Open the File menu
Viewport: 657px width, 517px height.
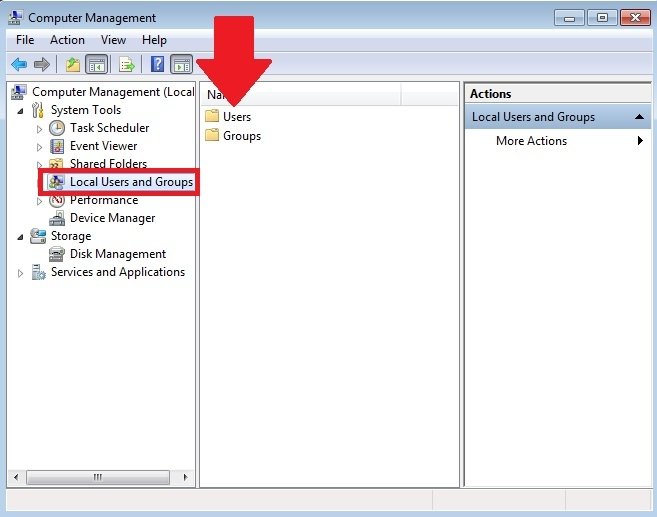click(x=25, y=40)
